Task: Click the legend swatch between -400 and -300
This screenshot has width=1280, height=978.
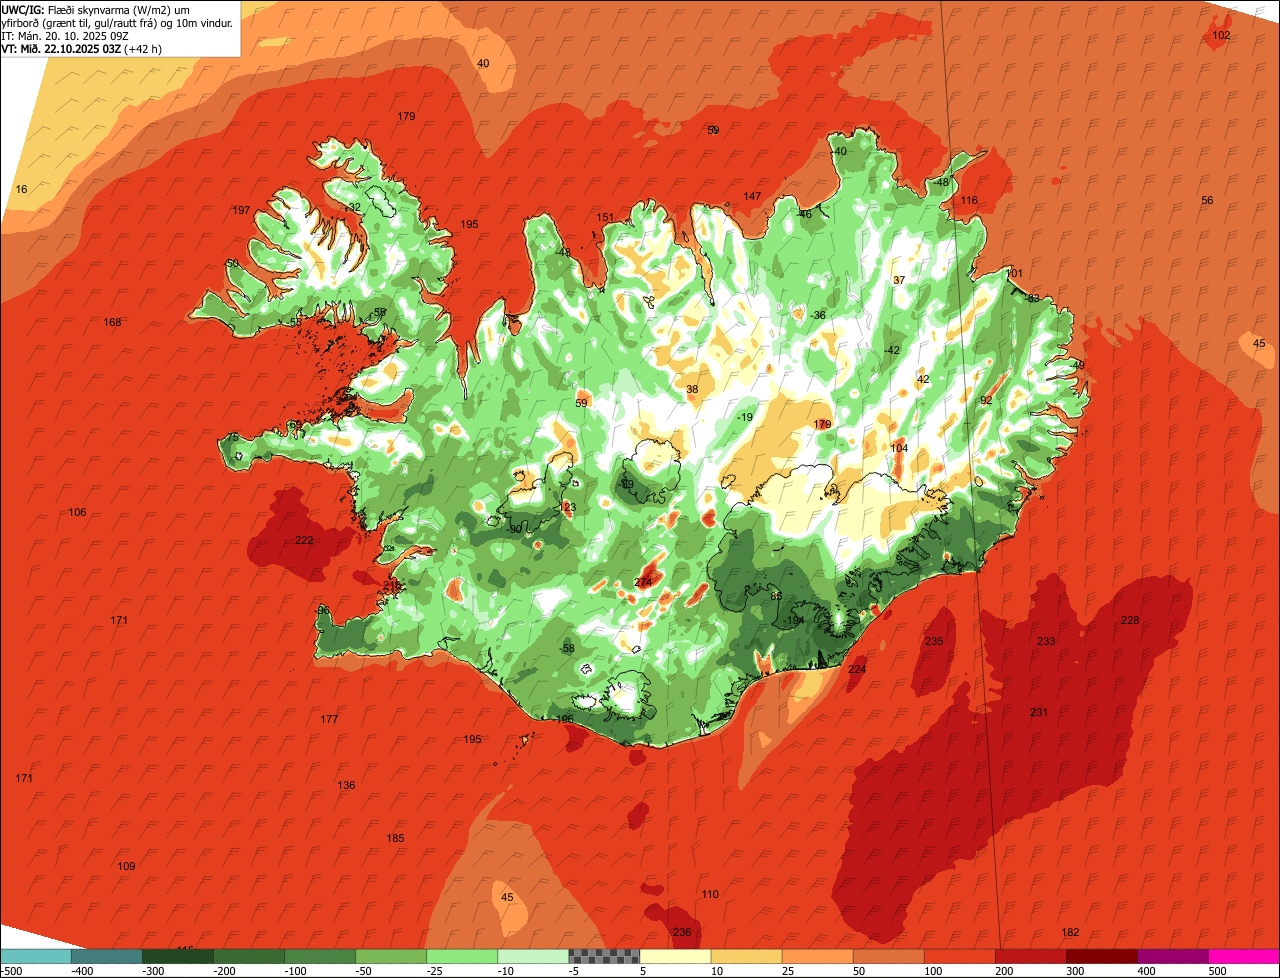Action: pyautogui.click(x=107, y=956)
